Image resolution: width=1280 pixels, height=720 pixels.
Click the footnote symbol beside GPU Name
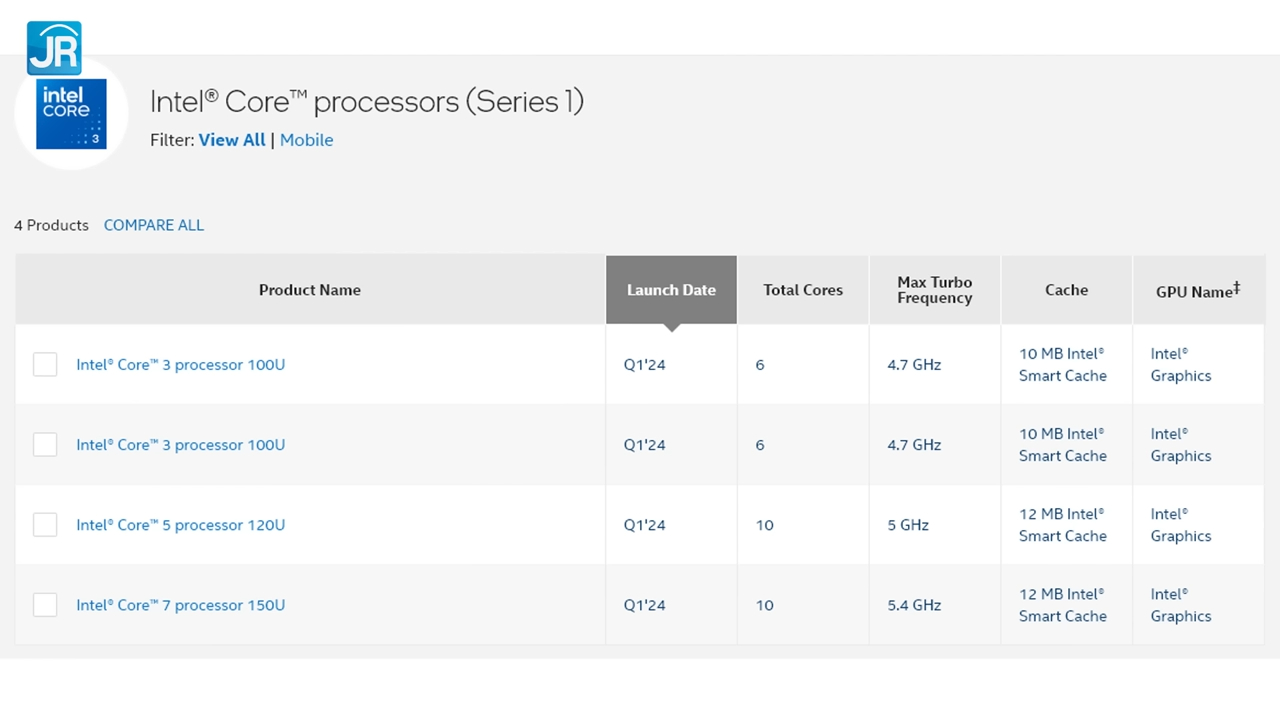coord(1236,286)
